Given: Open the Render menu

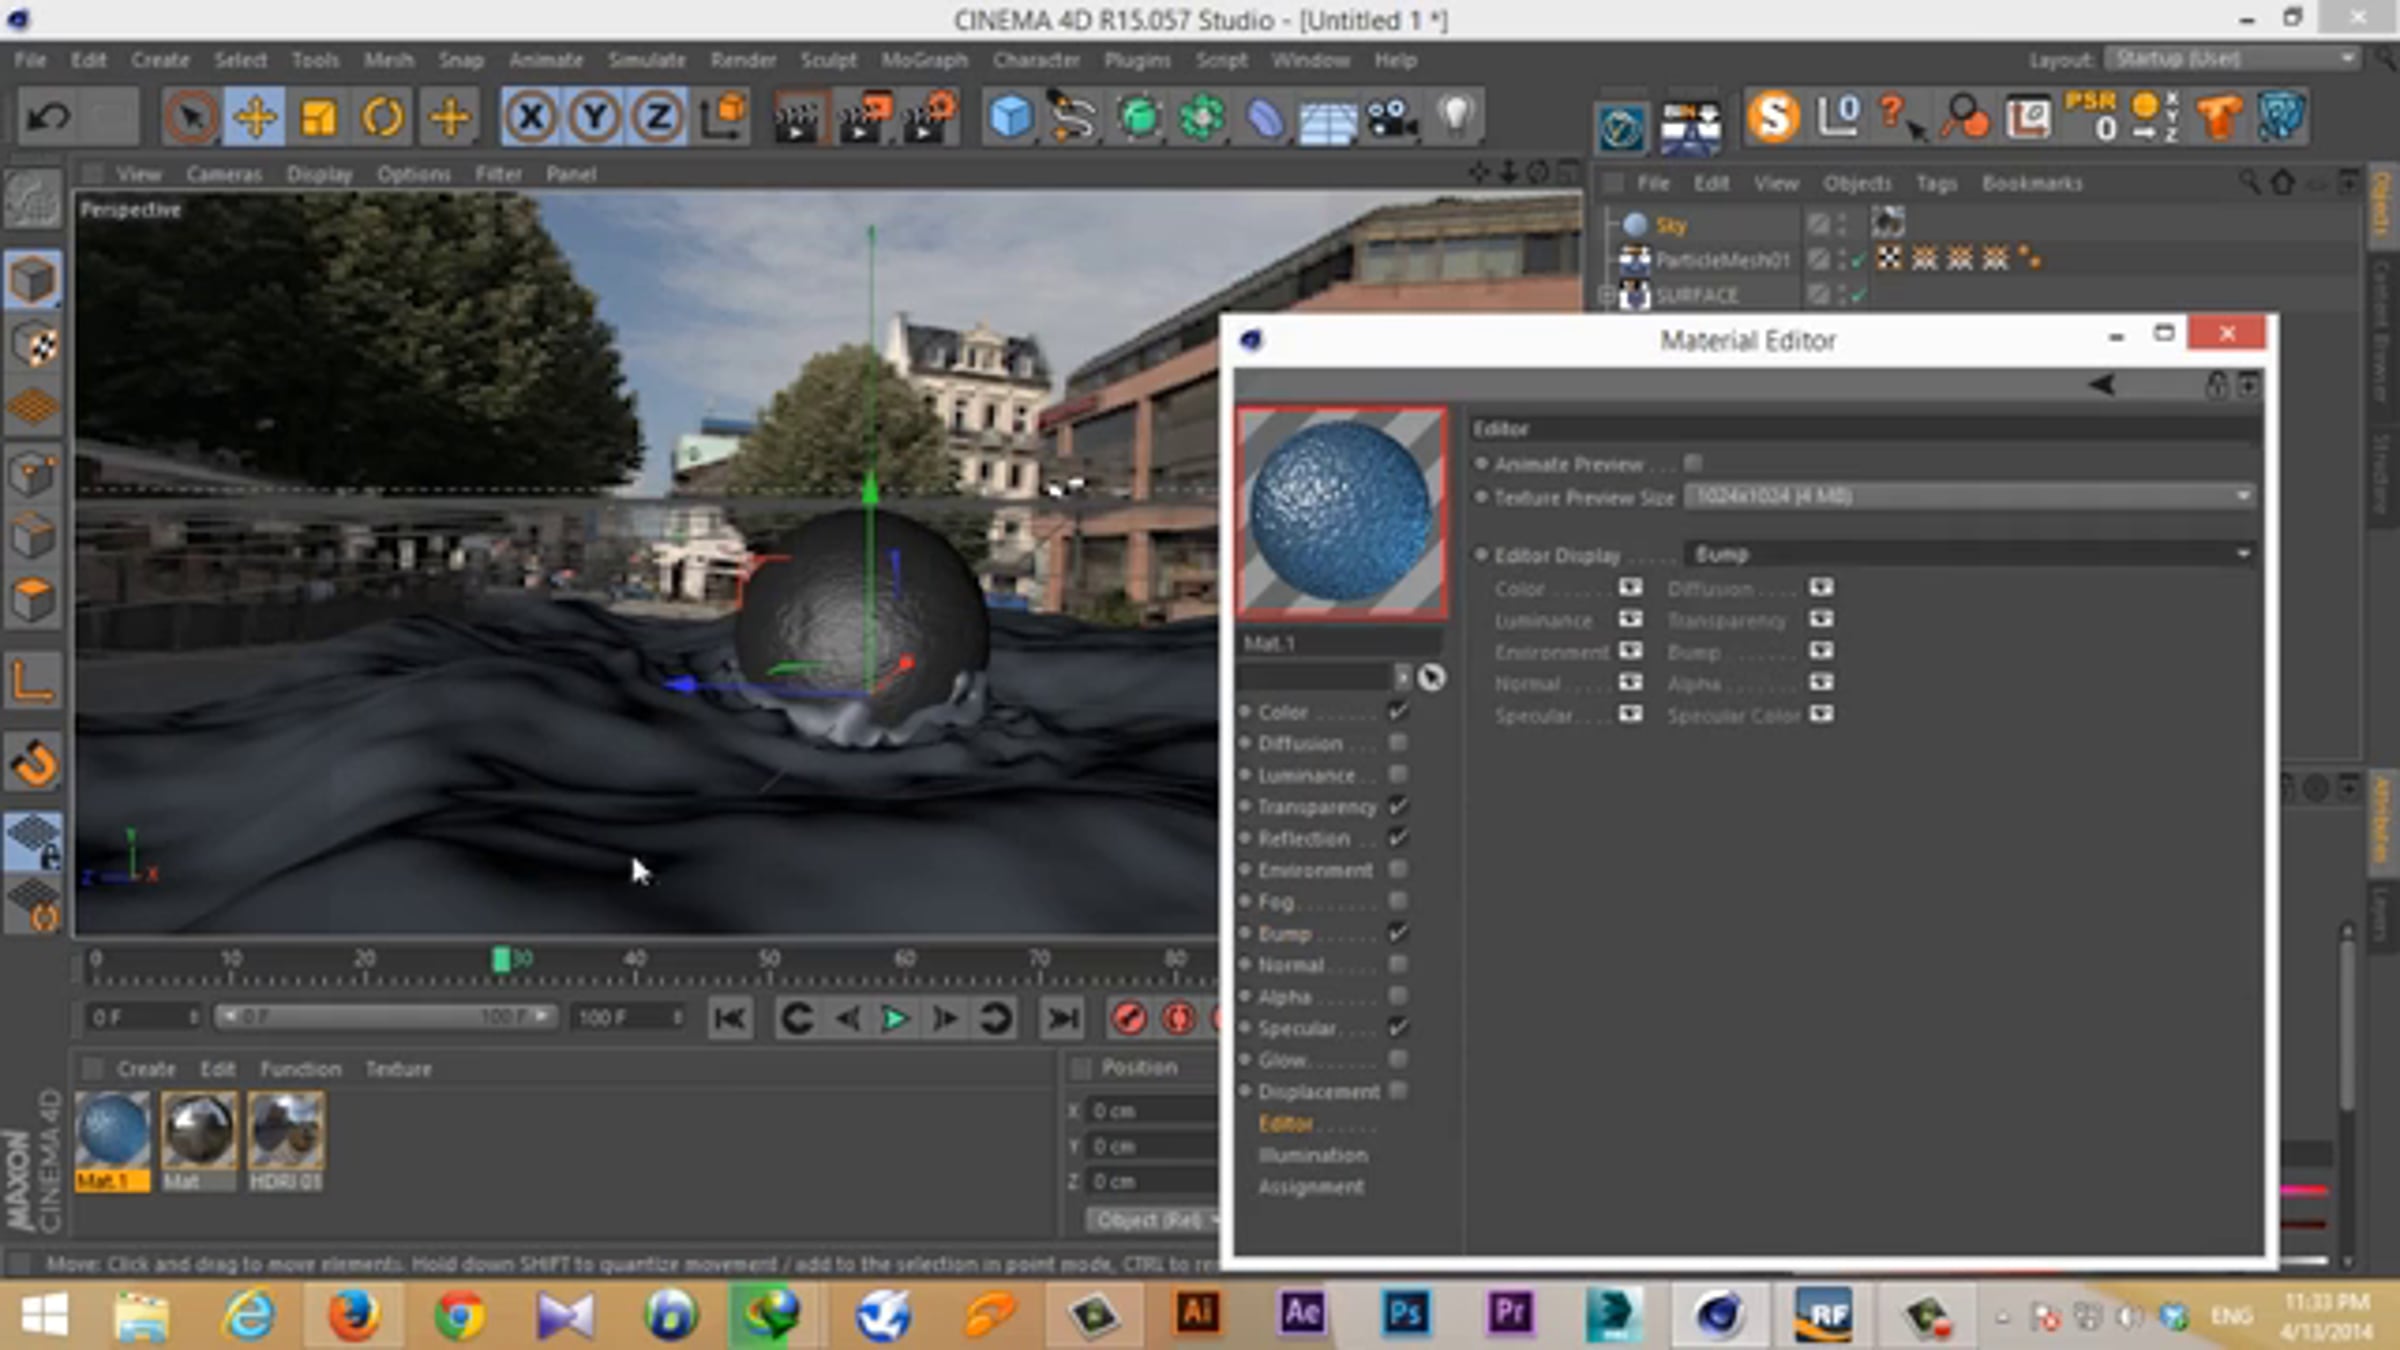Looking at the screenshot, I should tap(743, 60).
